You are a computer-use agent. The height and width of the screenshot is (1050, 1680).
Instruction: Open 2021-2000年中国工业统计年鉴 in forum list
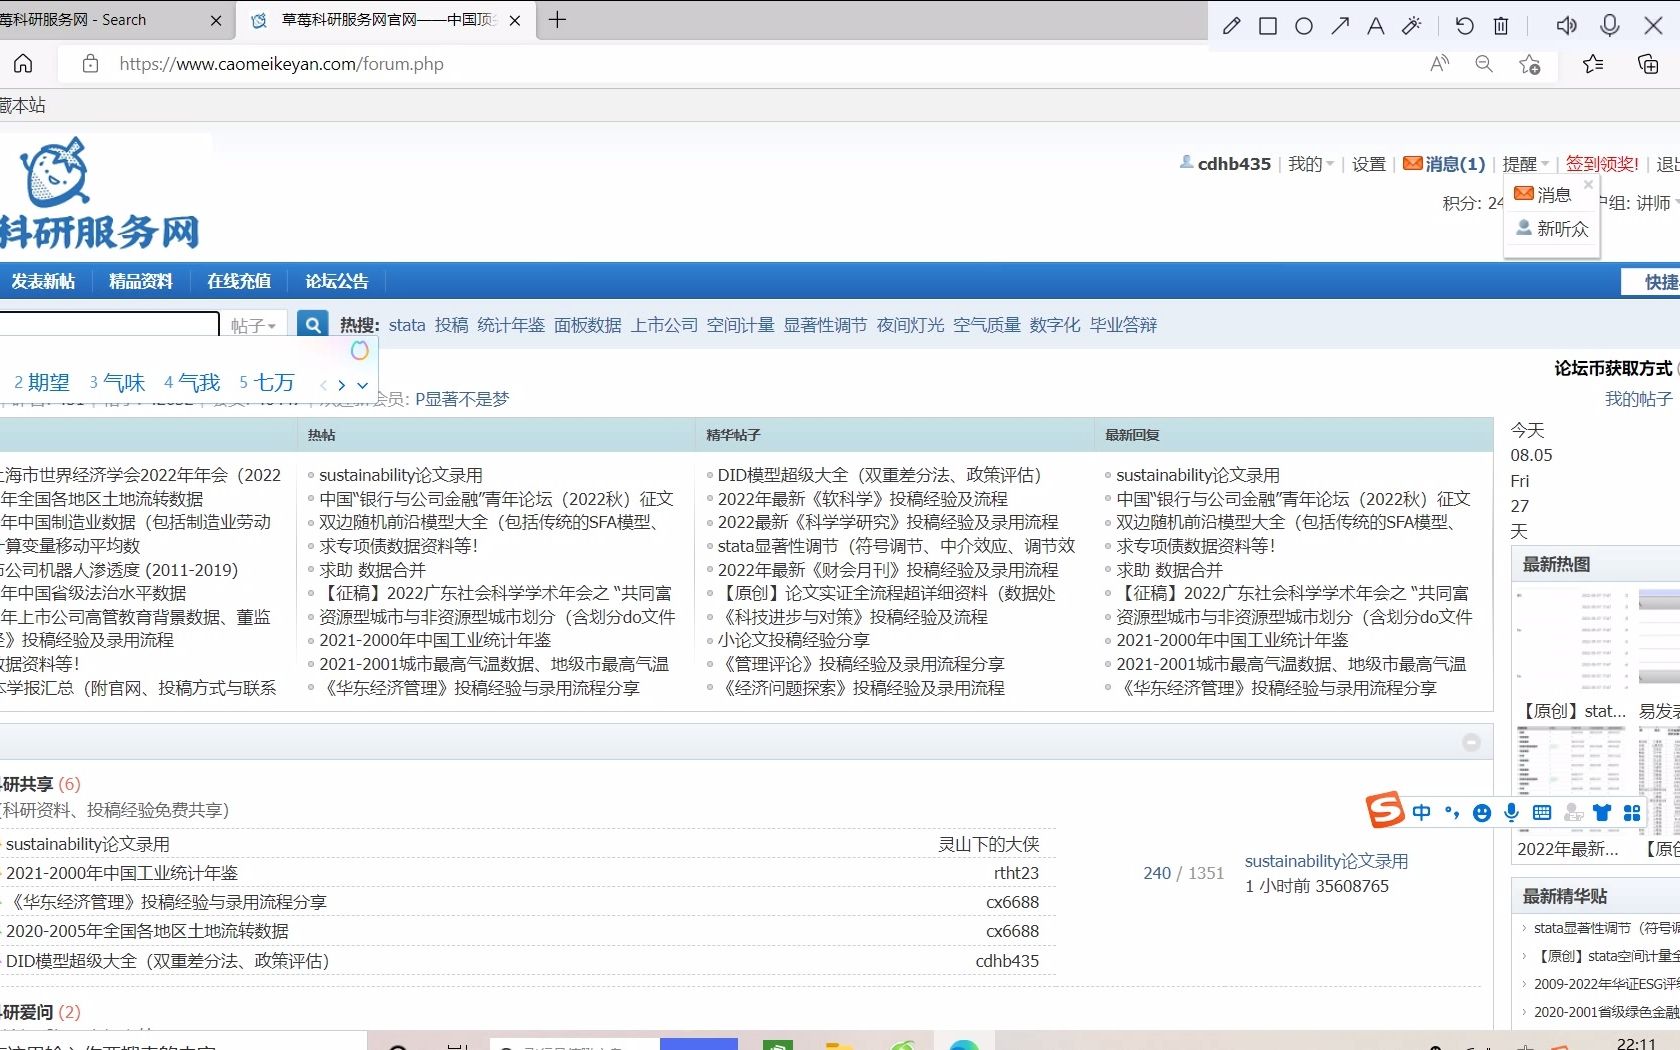(x=122, y=873)
